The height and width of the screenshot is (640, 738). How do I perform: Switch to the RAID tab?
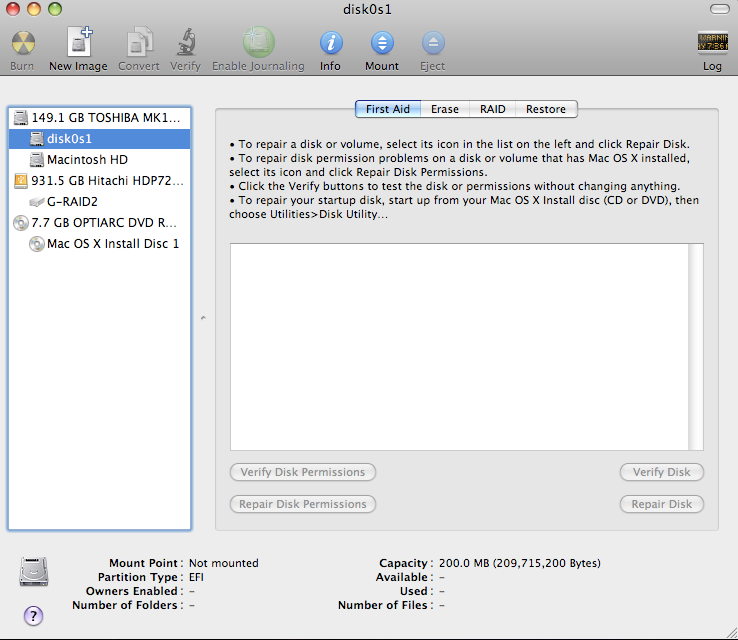(x=492, y=109)
